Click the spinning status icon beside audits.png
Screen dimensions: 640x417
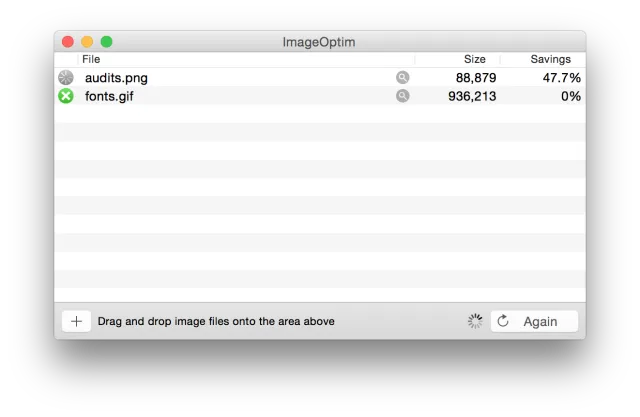coord(66,77)
